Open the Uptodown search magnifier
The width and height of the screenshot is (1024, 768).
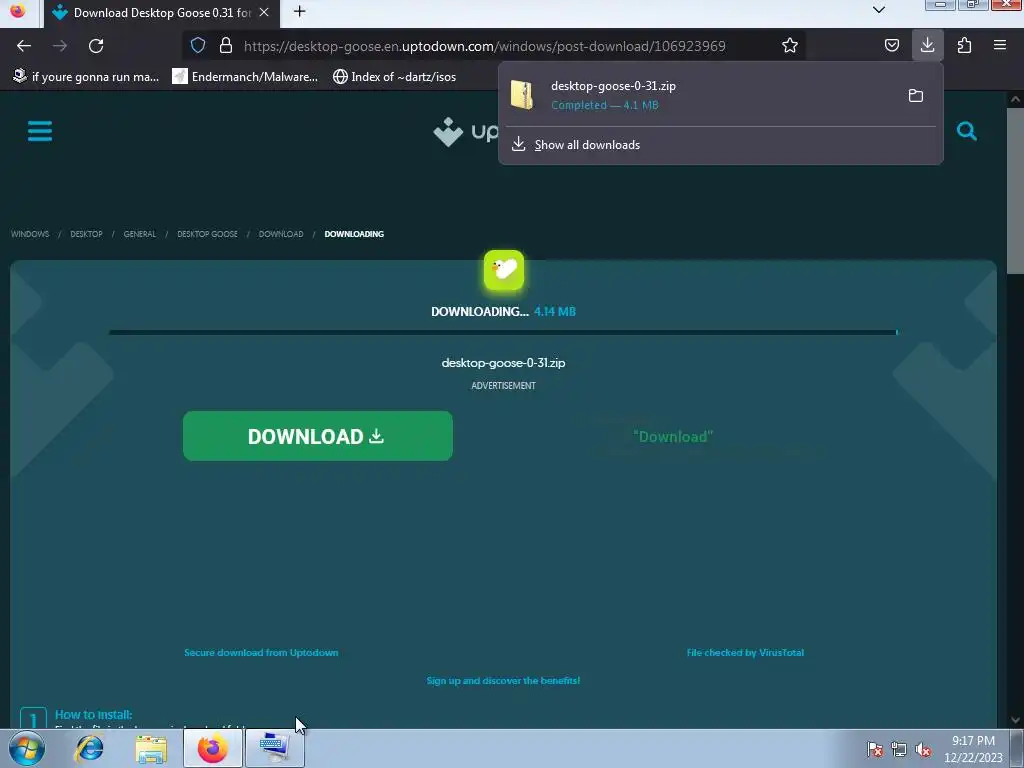point(967,131)
